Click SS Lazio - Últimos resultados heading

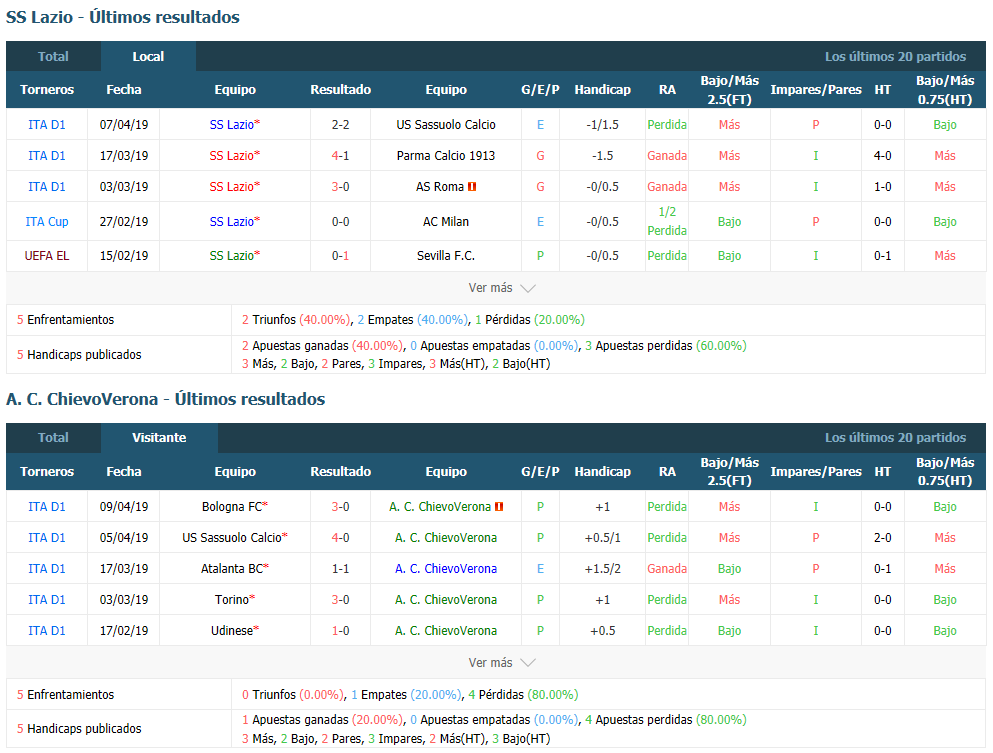(x=123, y=17)
